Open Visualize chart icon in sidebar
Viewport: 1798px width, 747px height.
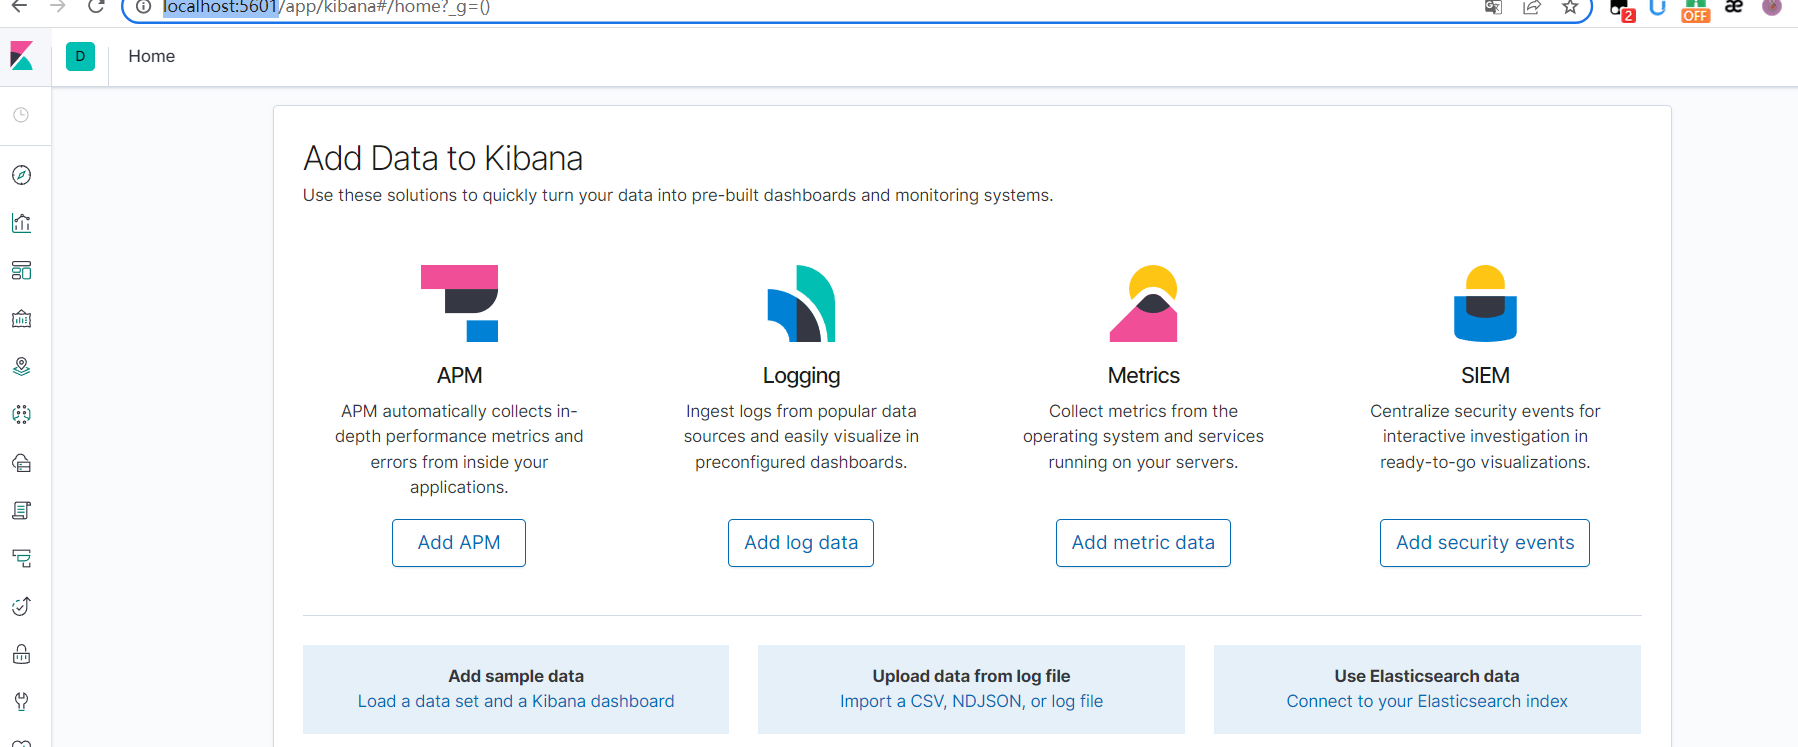pyautogui.click(x=21, y=223)
